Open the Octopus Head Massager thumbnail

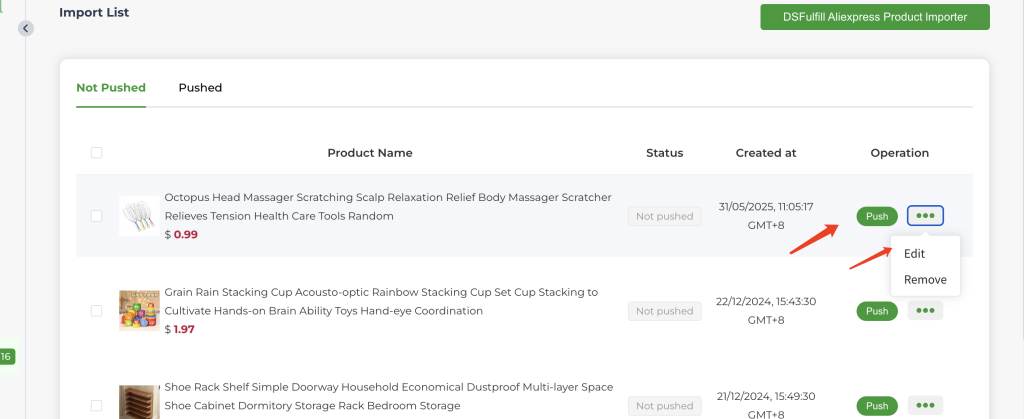click(x=137, y=216)
